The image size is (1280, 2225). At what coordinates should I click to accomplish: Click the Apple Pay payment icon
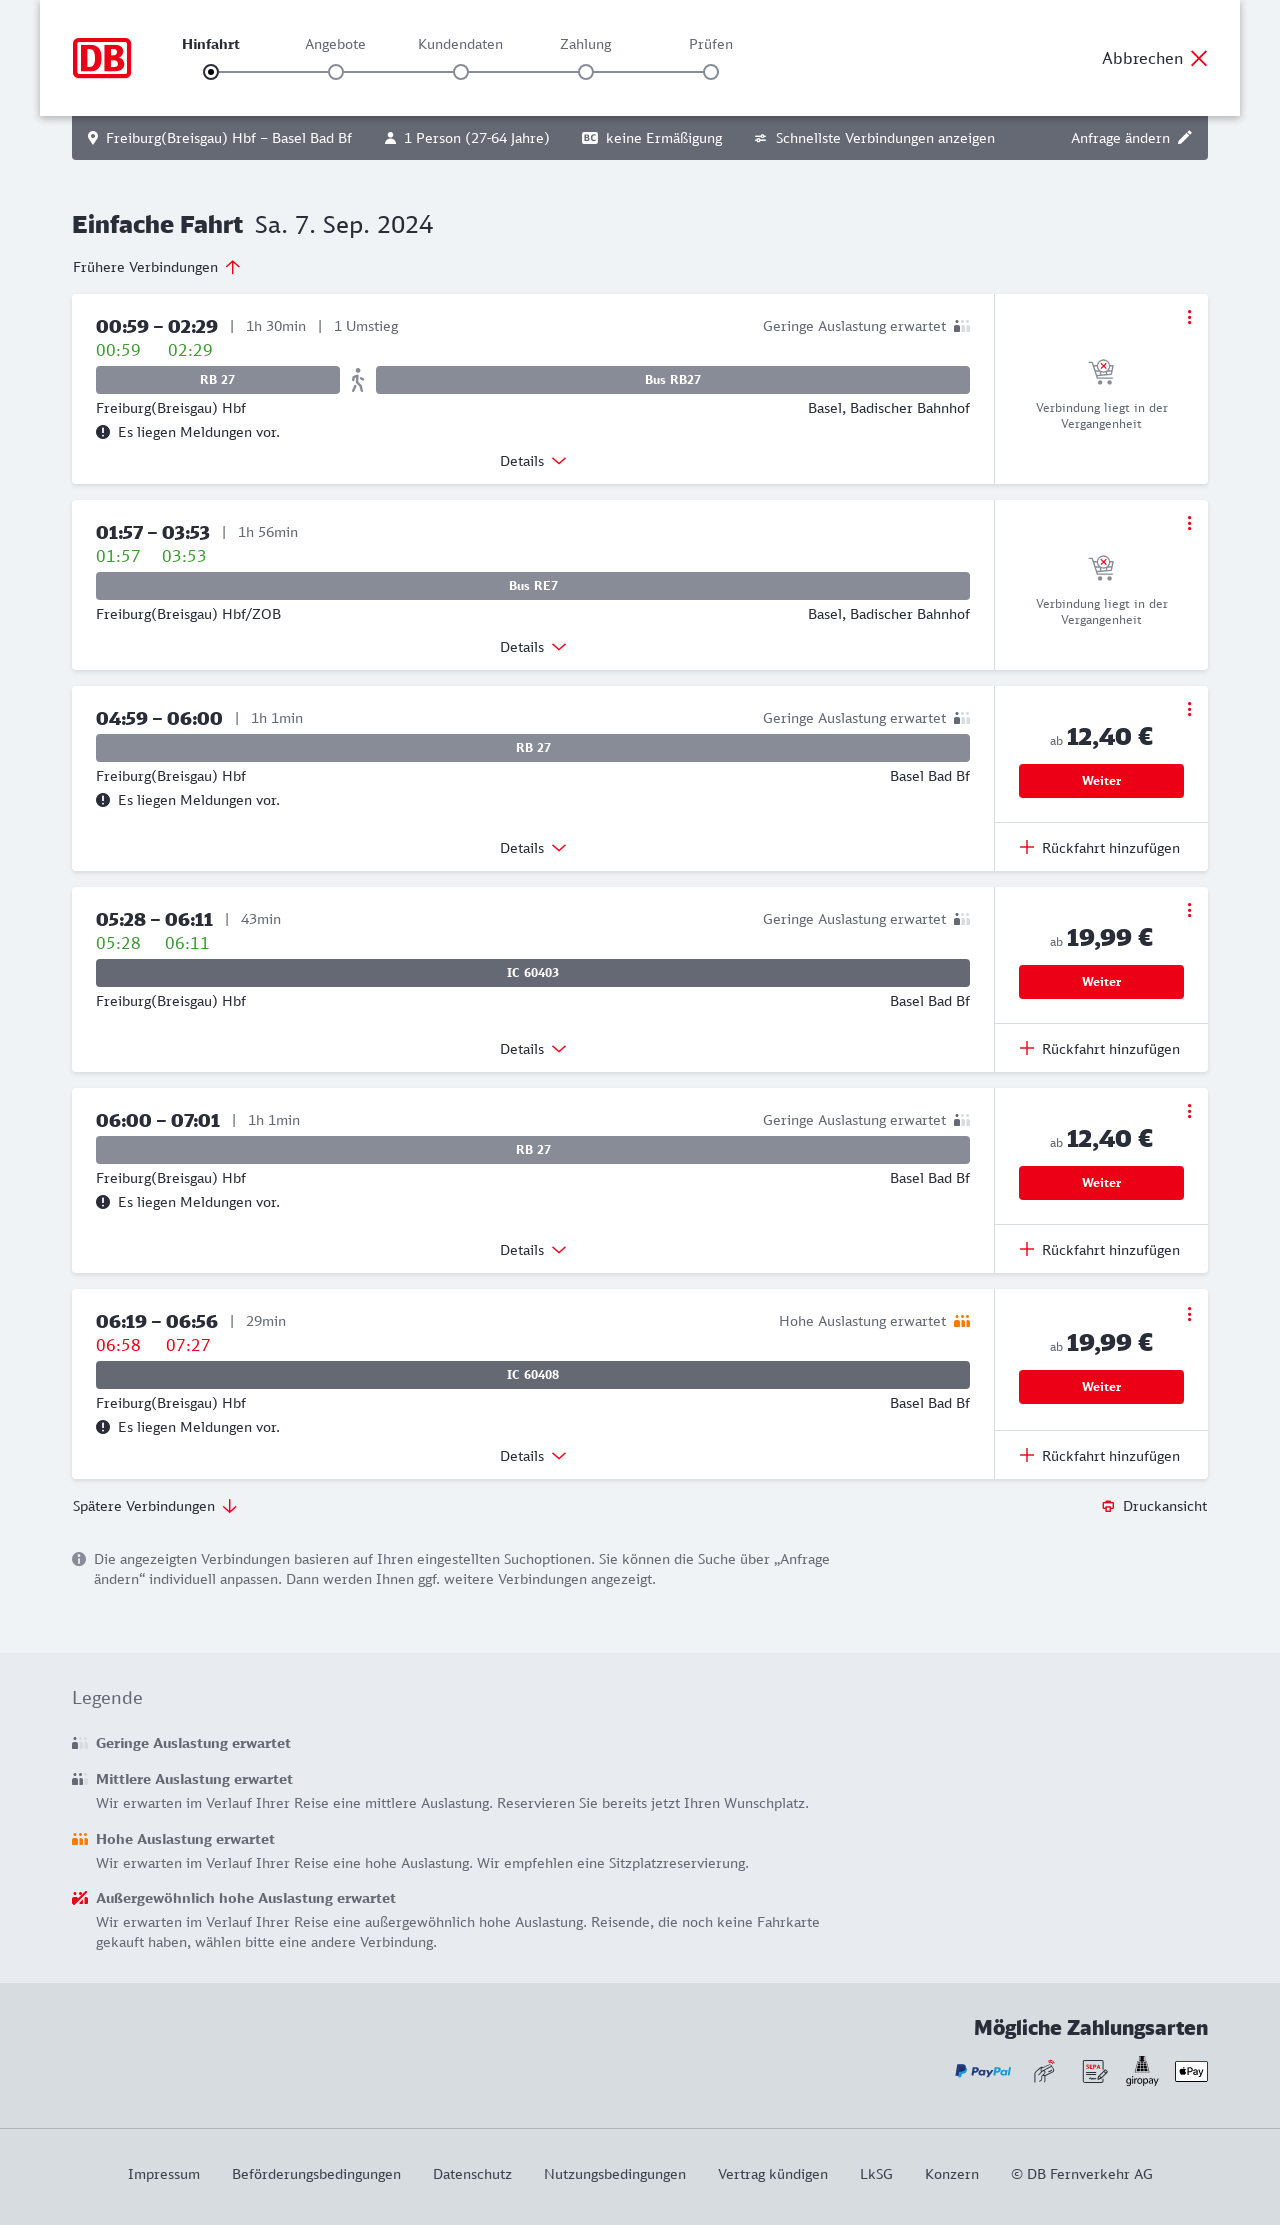1191,2071
